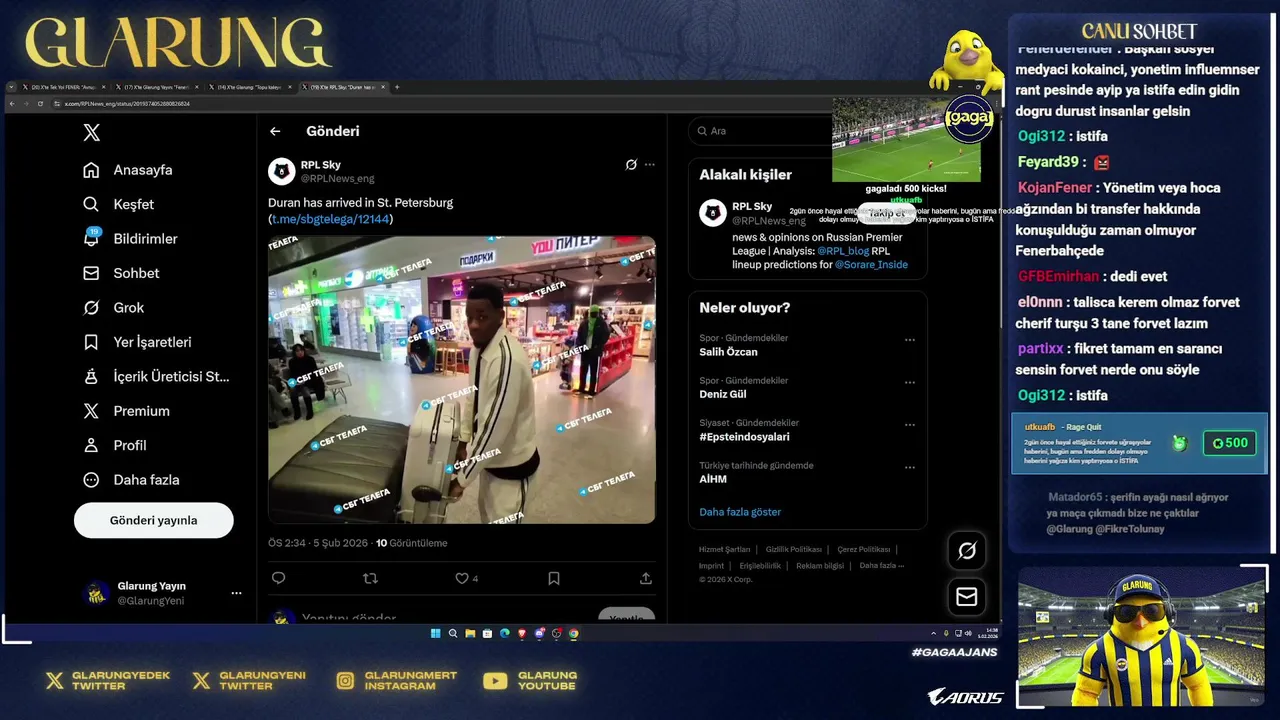Open Chrome from the taskbar
This screenshot has width=1280, height=720.
pyautogui.click(x=574, y=633)
